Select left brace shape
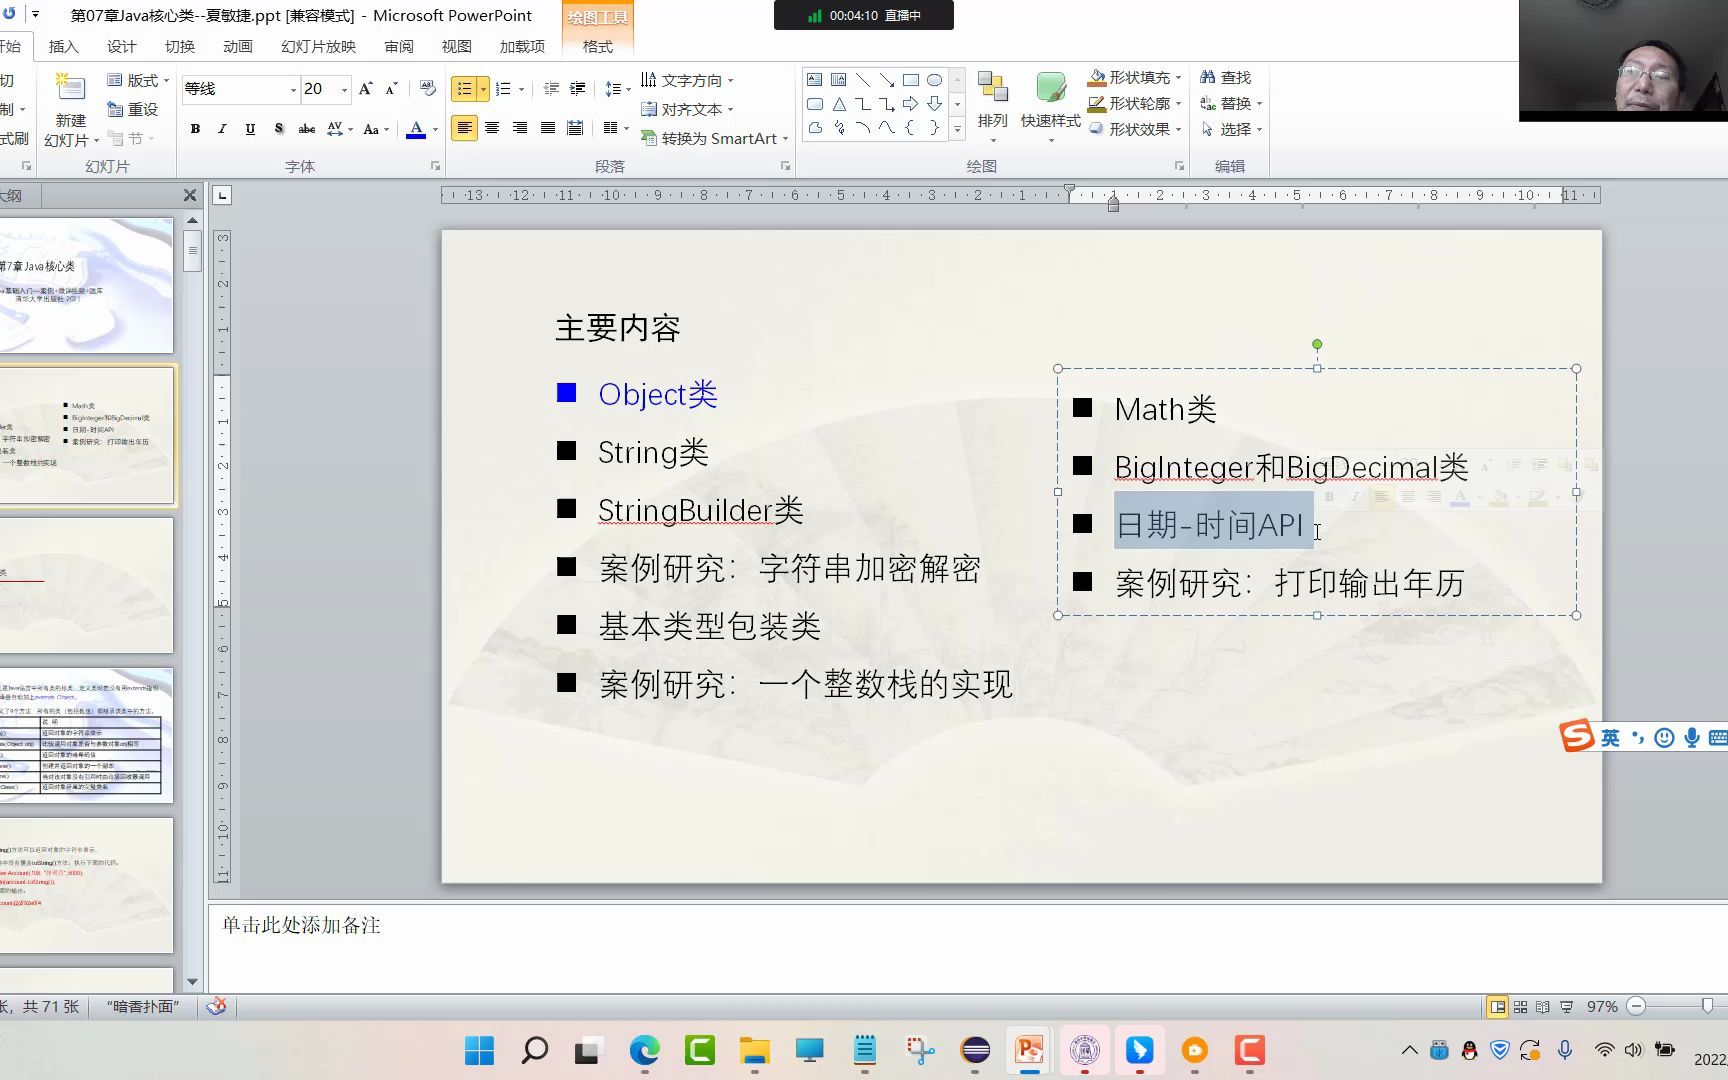Viewport: 1728px width, 1080px height. [x=911, y=128]
